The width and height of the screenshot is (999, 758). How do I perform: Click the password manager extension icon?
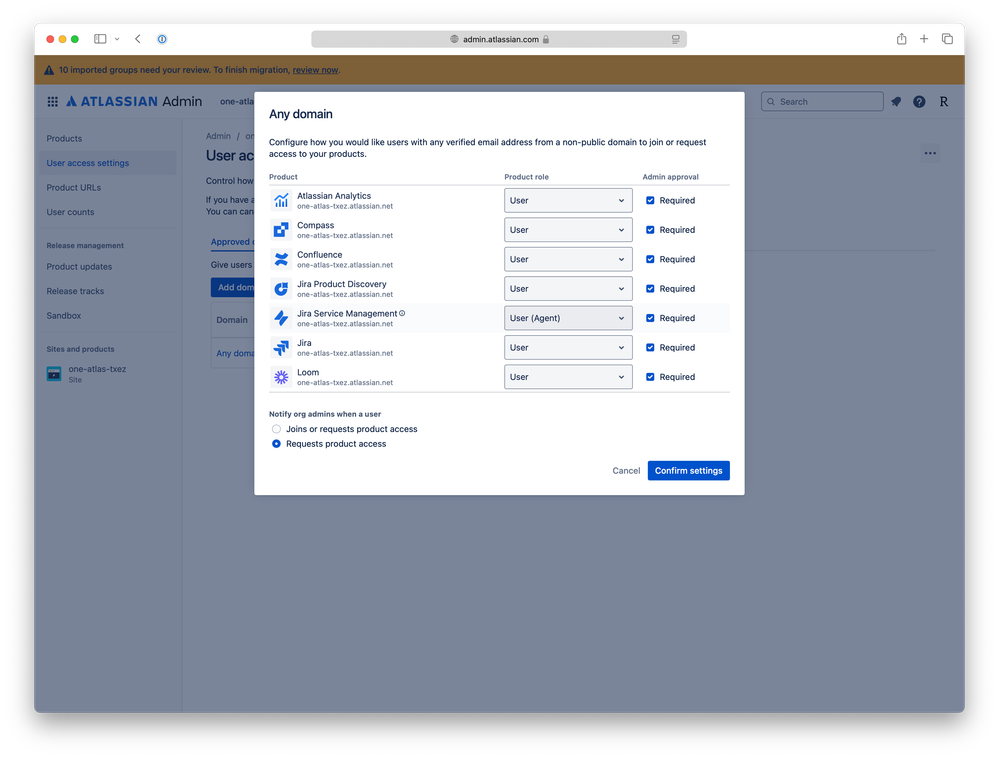coord(162,39)
